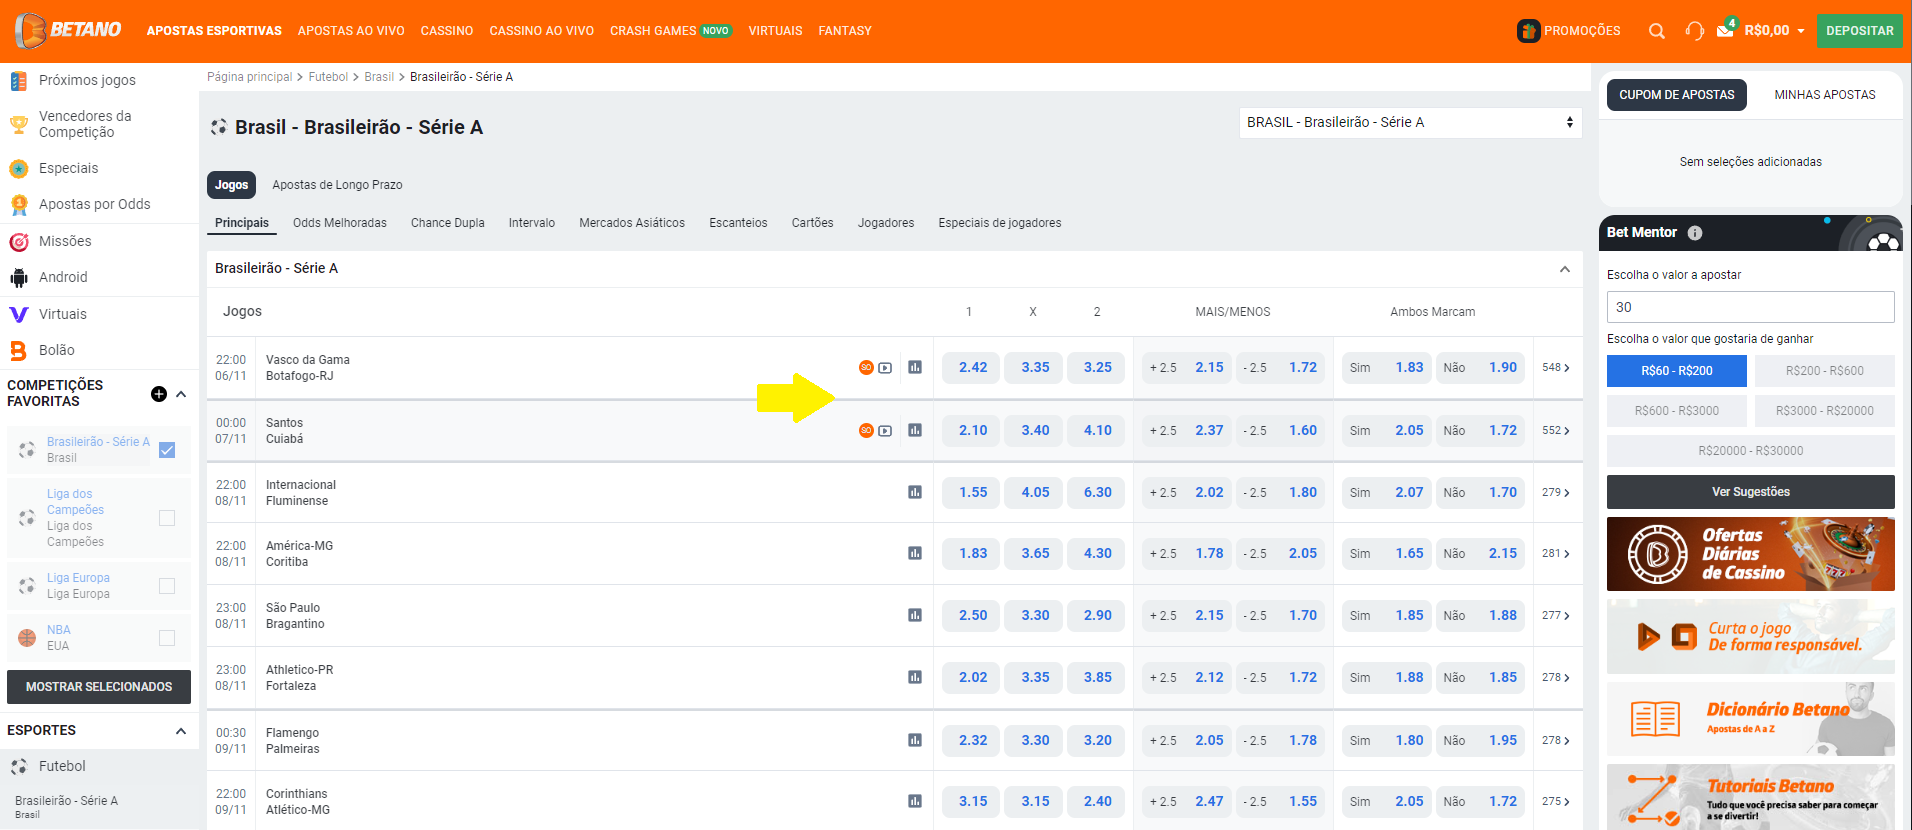Image resolution: width=1912 pixels, height=830 pixels.
Task: Open statistics icon for São Paulo vs Bragantino
Action: coord(915,615)
